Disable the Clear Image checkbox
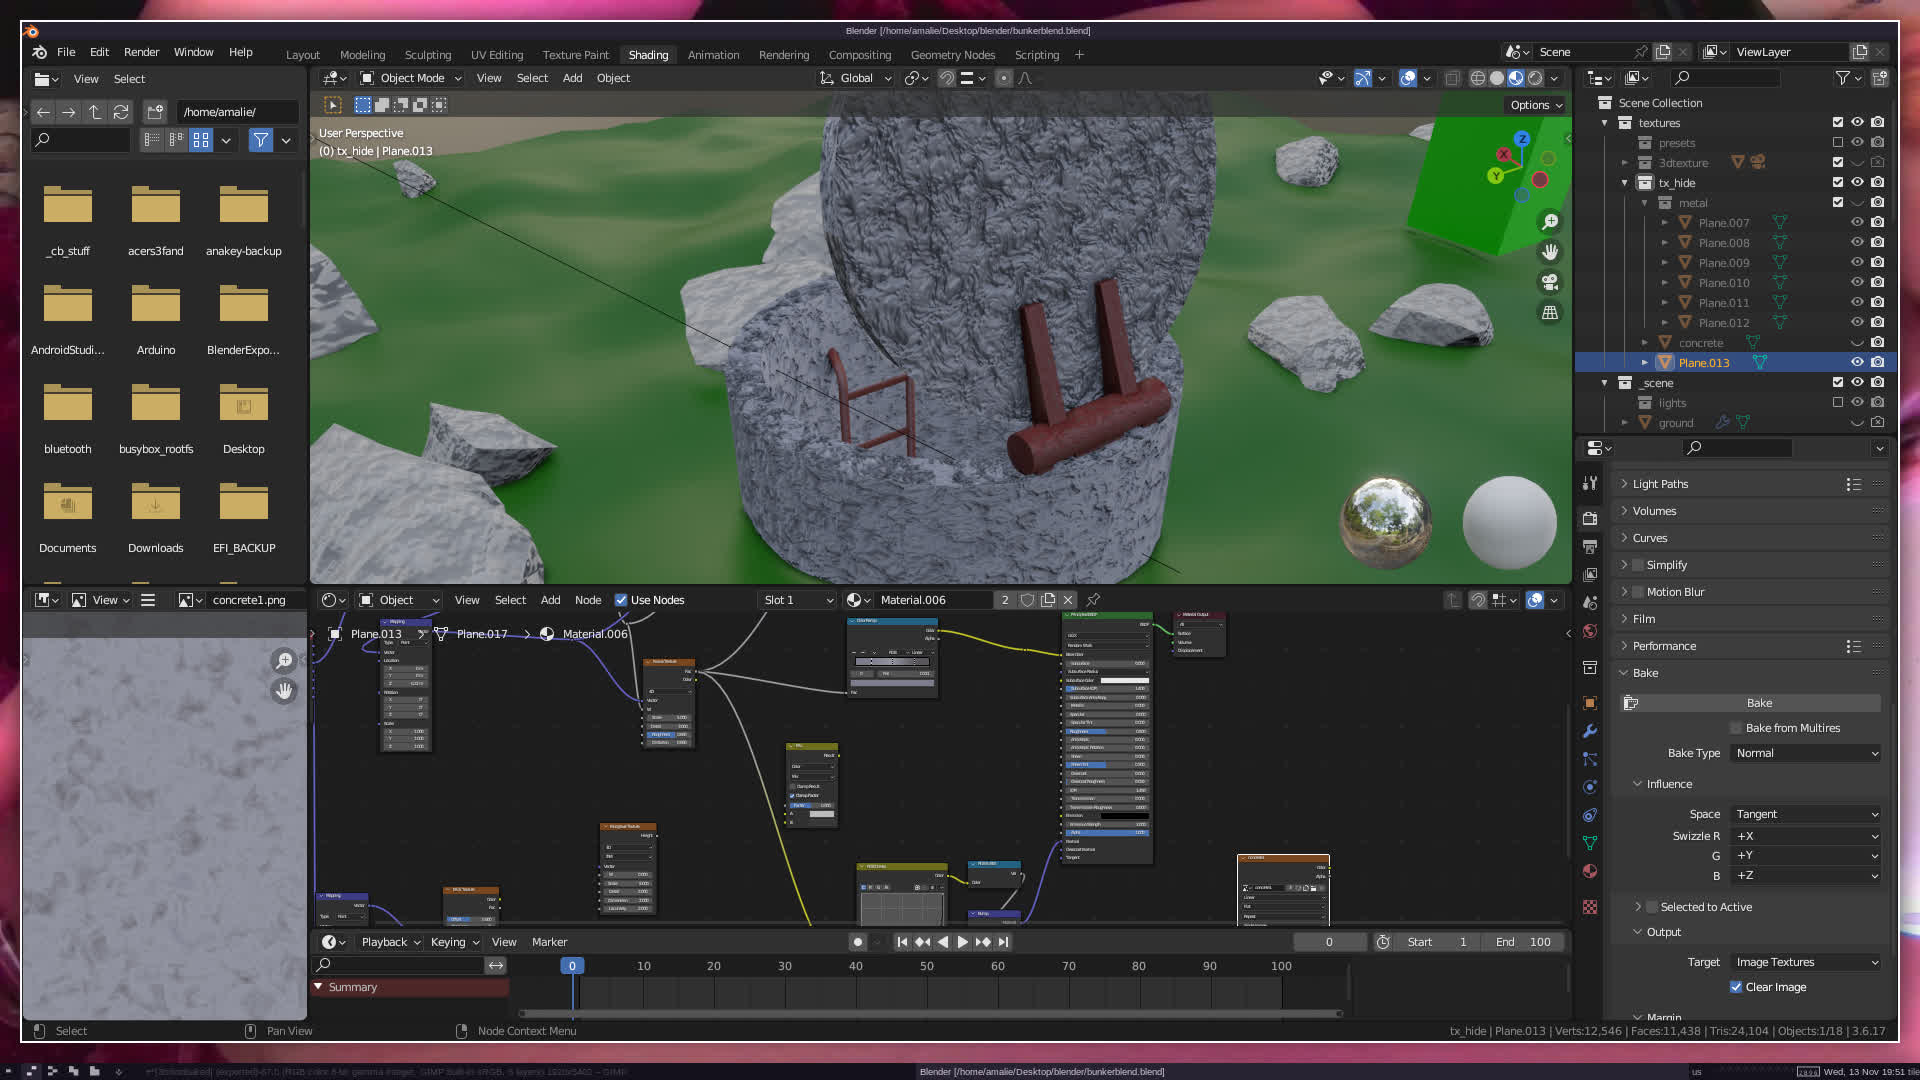 [1736, 987]
